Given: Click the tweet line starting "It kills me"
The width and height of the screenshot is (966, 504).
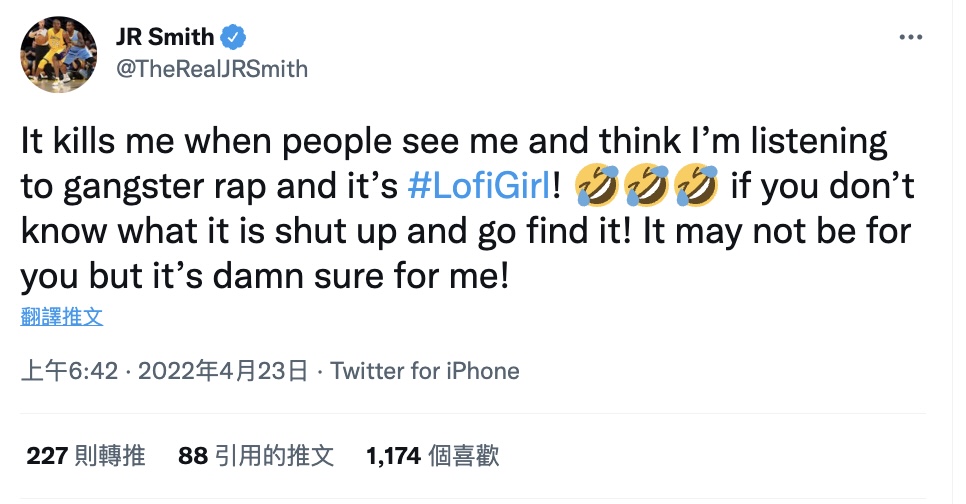Looking at the screenshot, I should pyautogui.click(x=454, y=142).
